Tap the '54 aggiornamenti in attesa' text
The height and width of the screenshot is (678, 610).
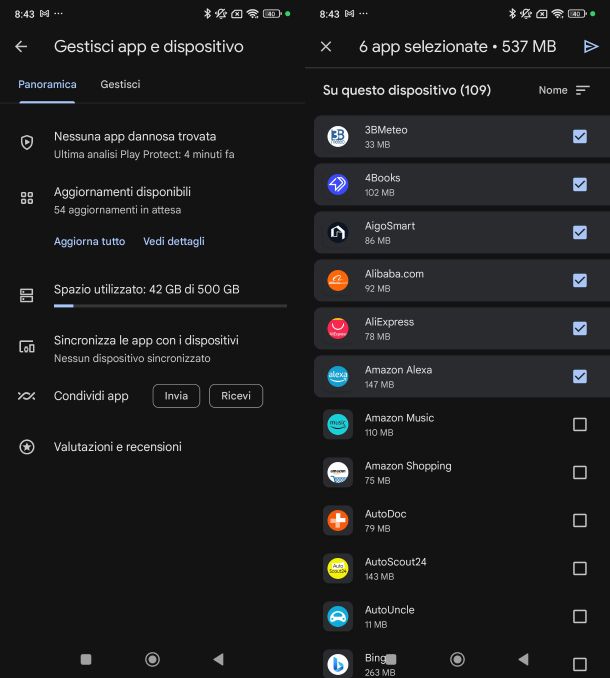(x=117, y=210)
